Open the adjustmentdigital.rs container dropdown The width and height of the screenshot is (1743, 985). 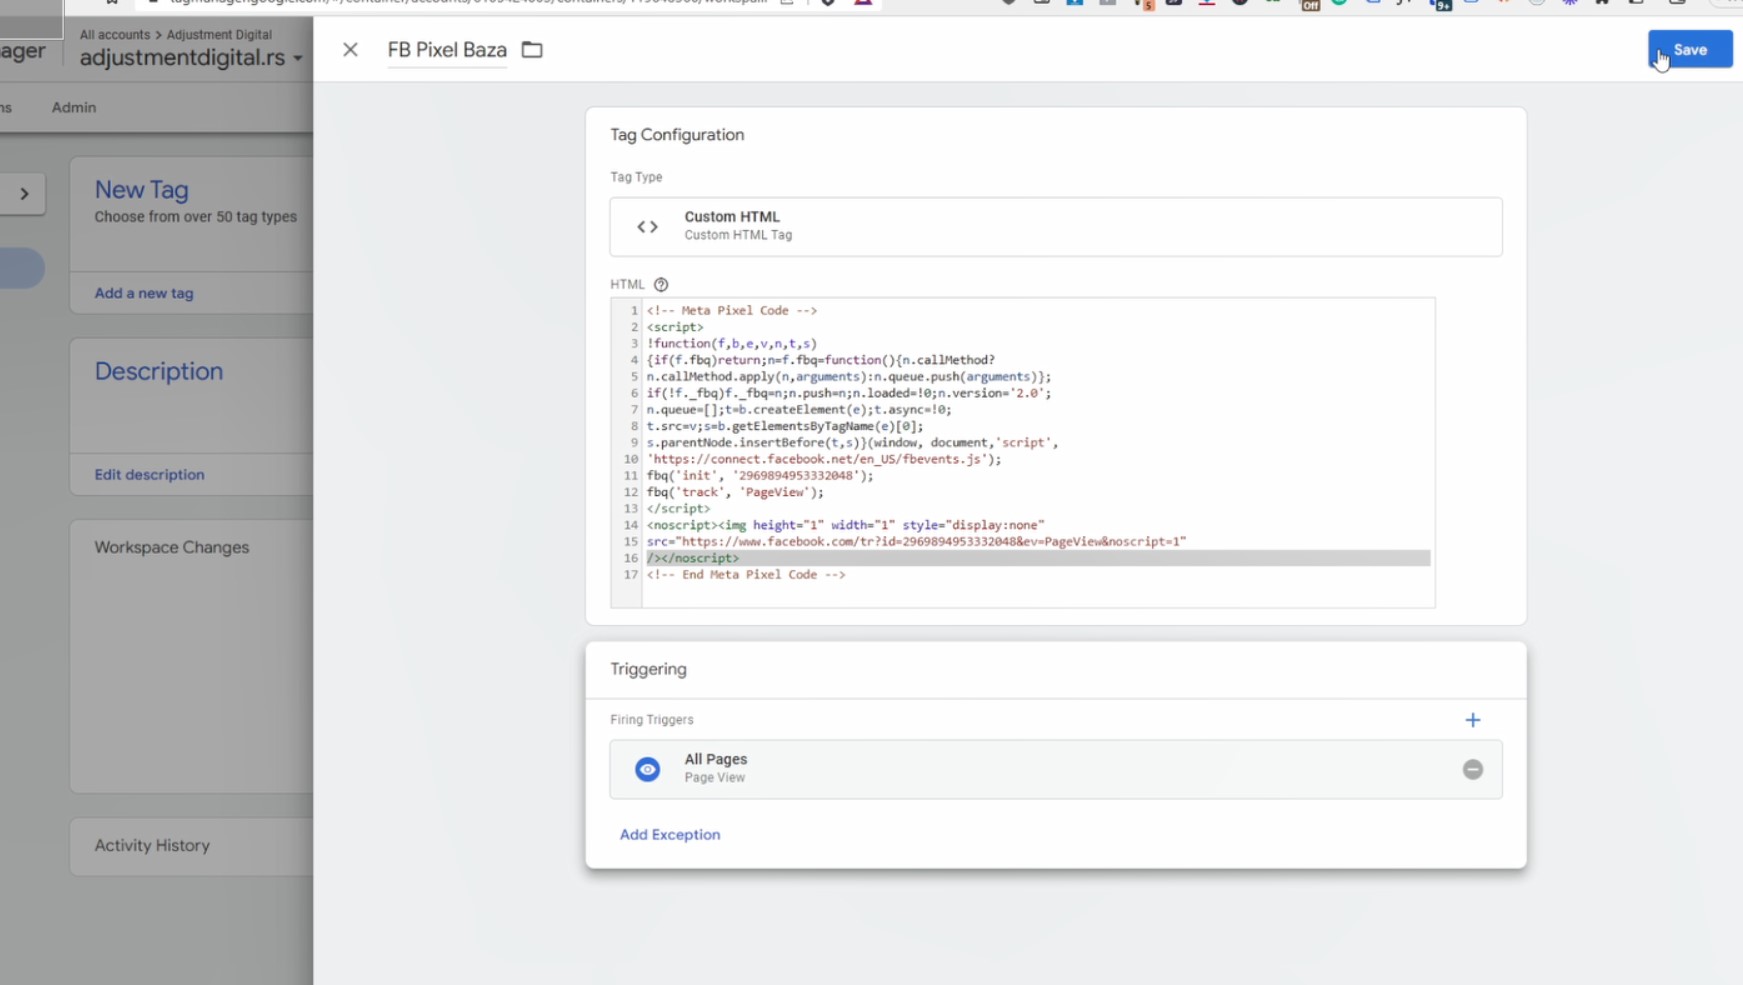(191, 58)
